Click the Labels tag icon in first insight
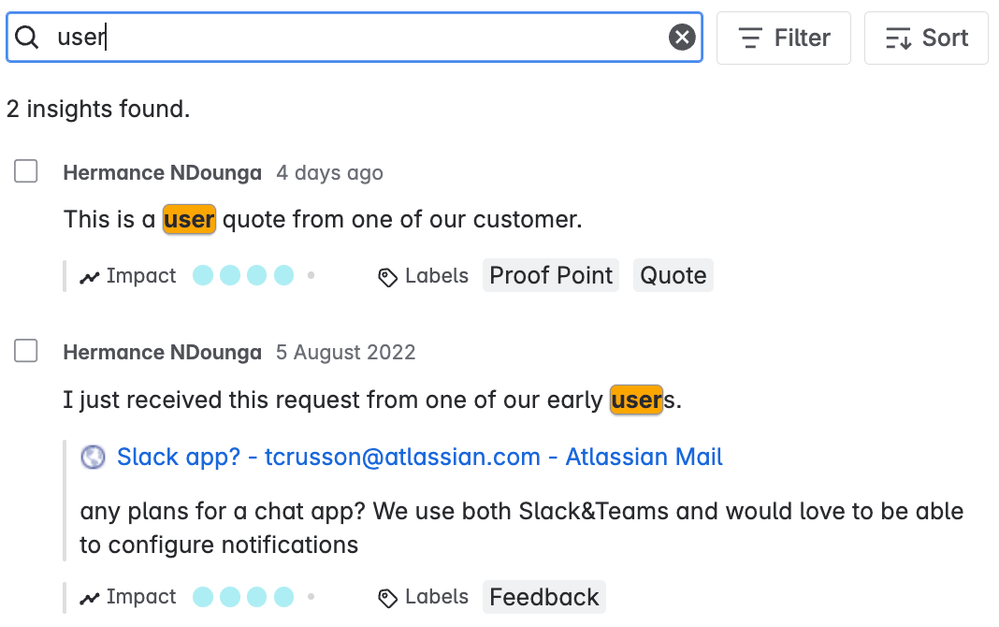The height and width of the screenshot is (627, 999). [387, 277]
